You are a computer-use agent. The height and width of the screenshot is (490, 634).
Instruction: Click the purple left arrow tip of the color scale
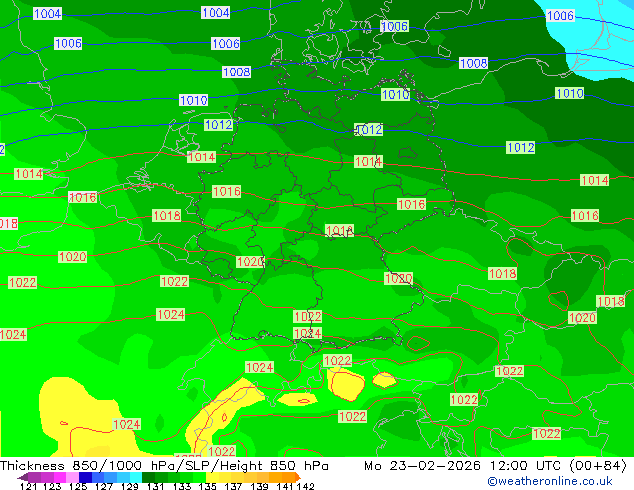click(x=22, y=477)
